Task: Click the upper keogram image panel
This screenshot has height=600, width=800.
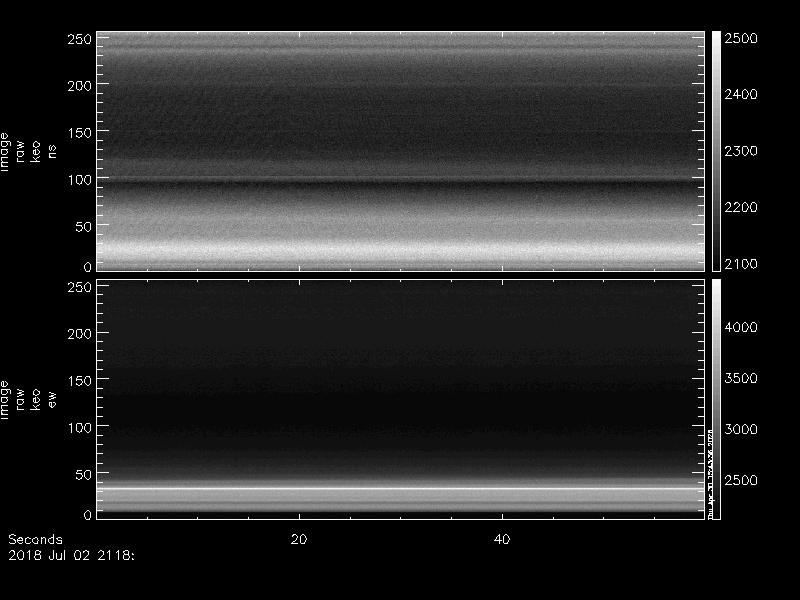Action: (x=401, y=151)
